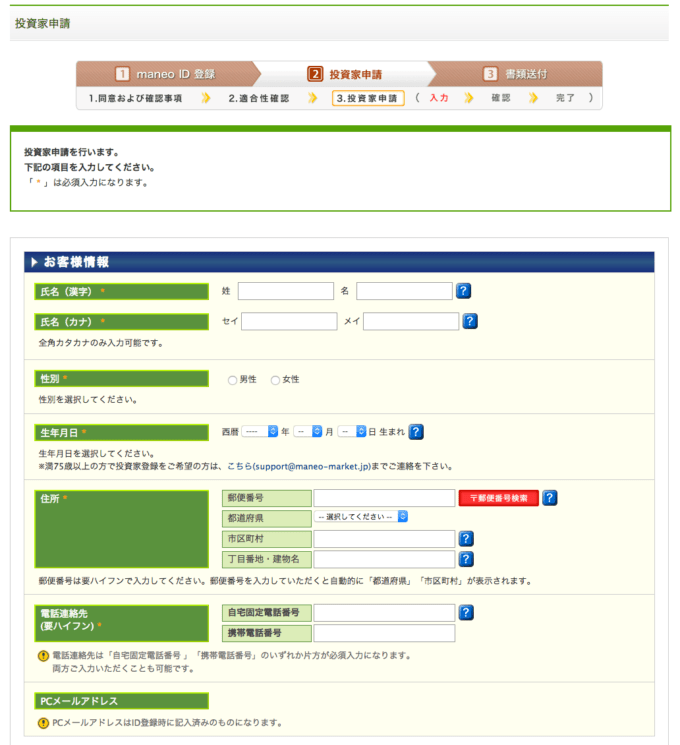Open help icon next to birth date
Image resolution: width=680 pixels, height=745 pixels.
coord(416,432)
